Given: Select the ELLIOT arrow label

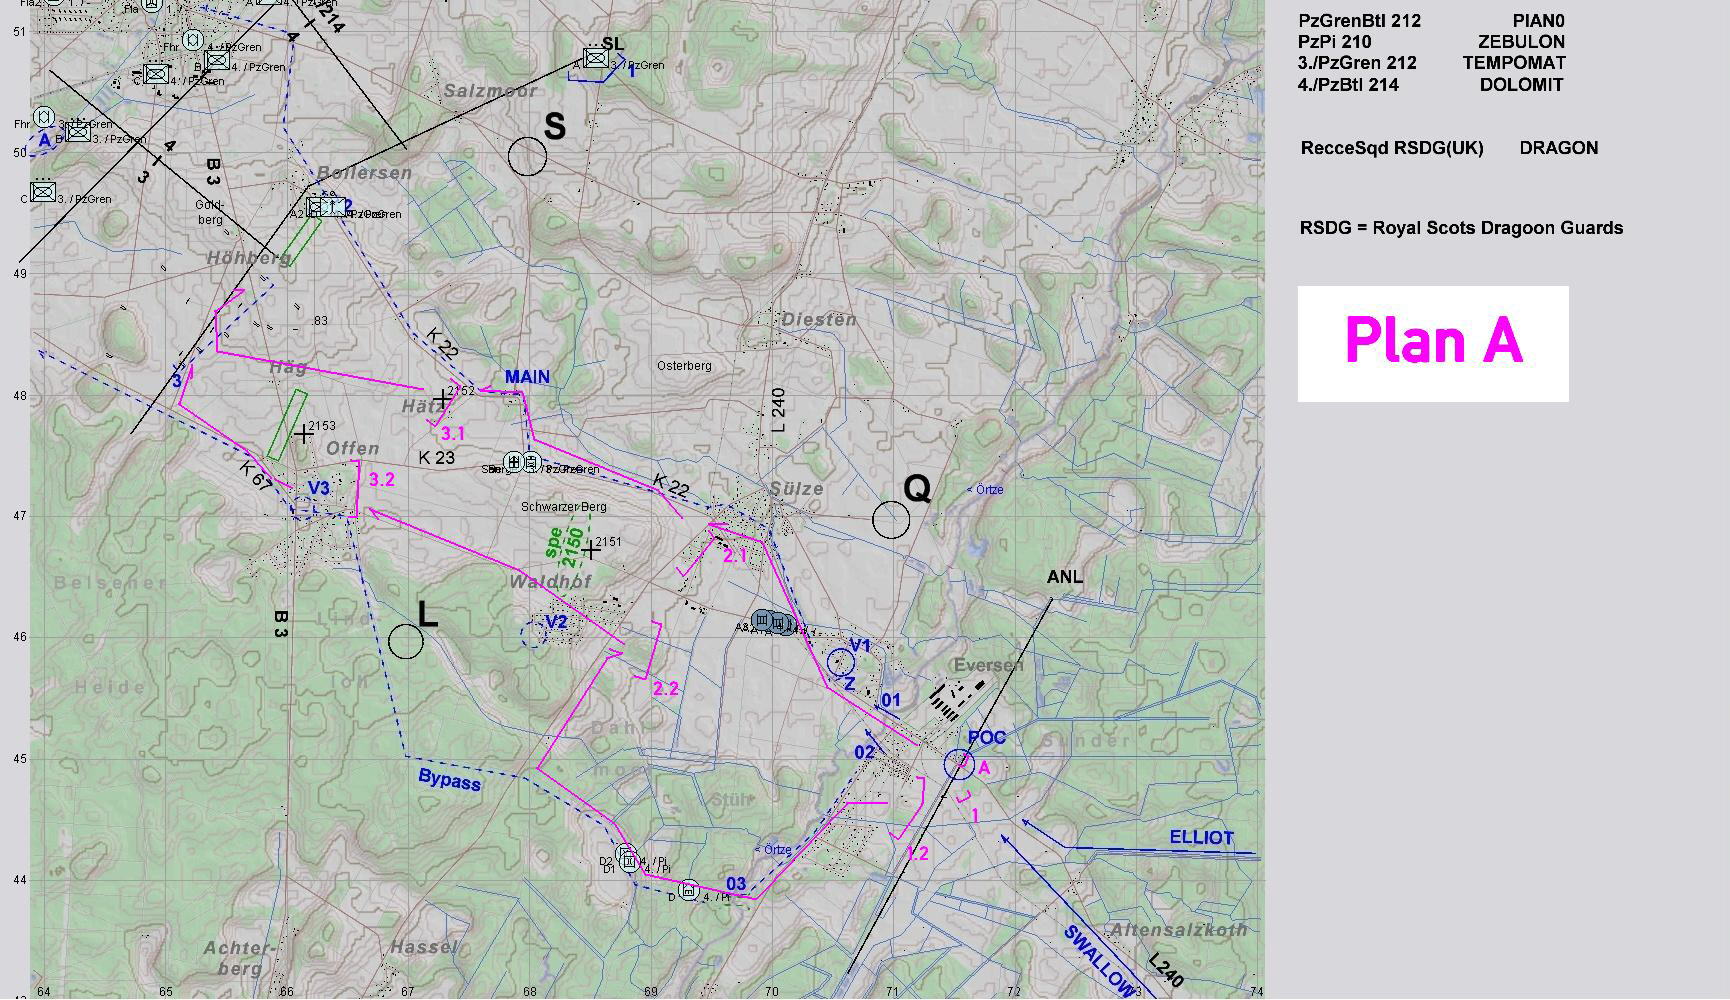Looking at the screenshot, I should (1201, 838).
